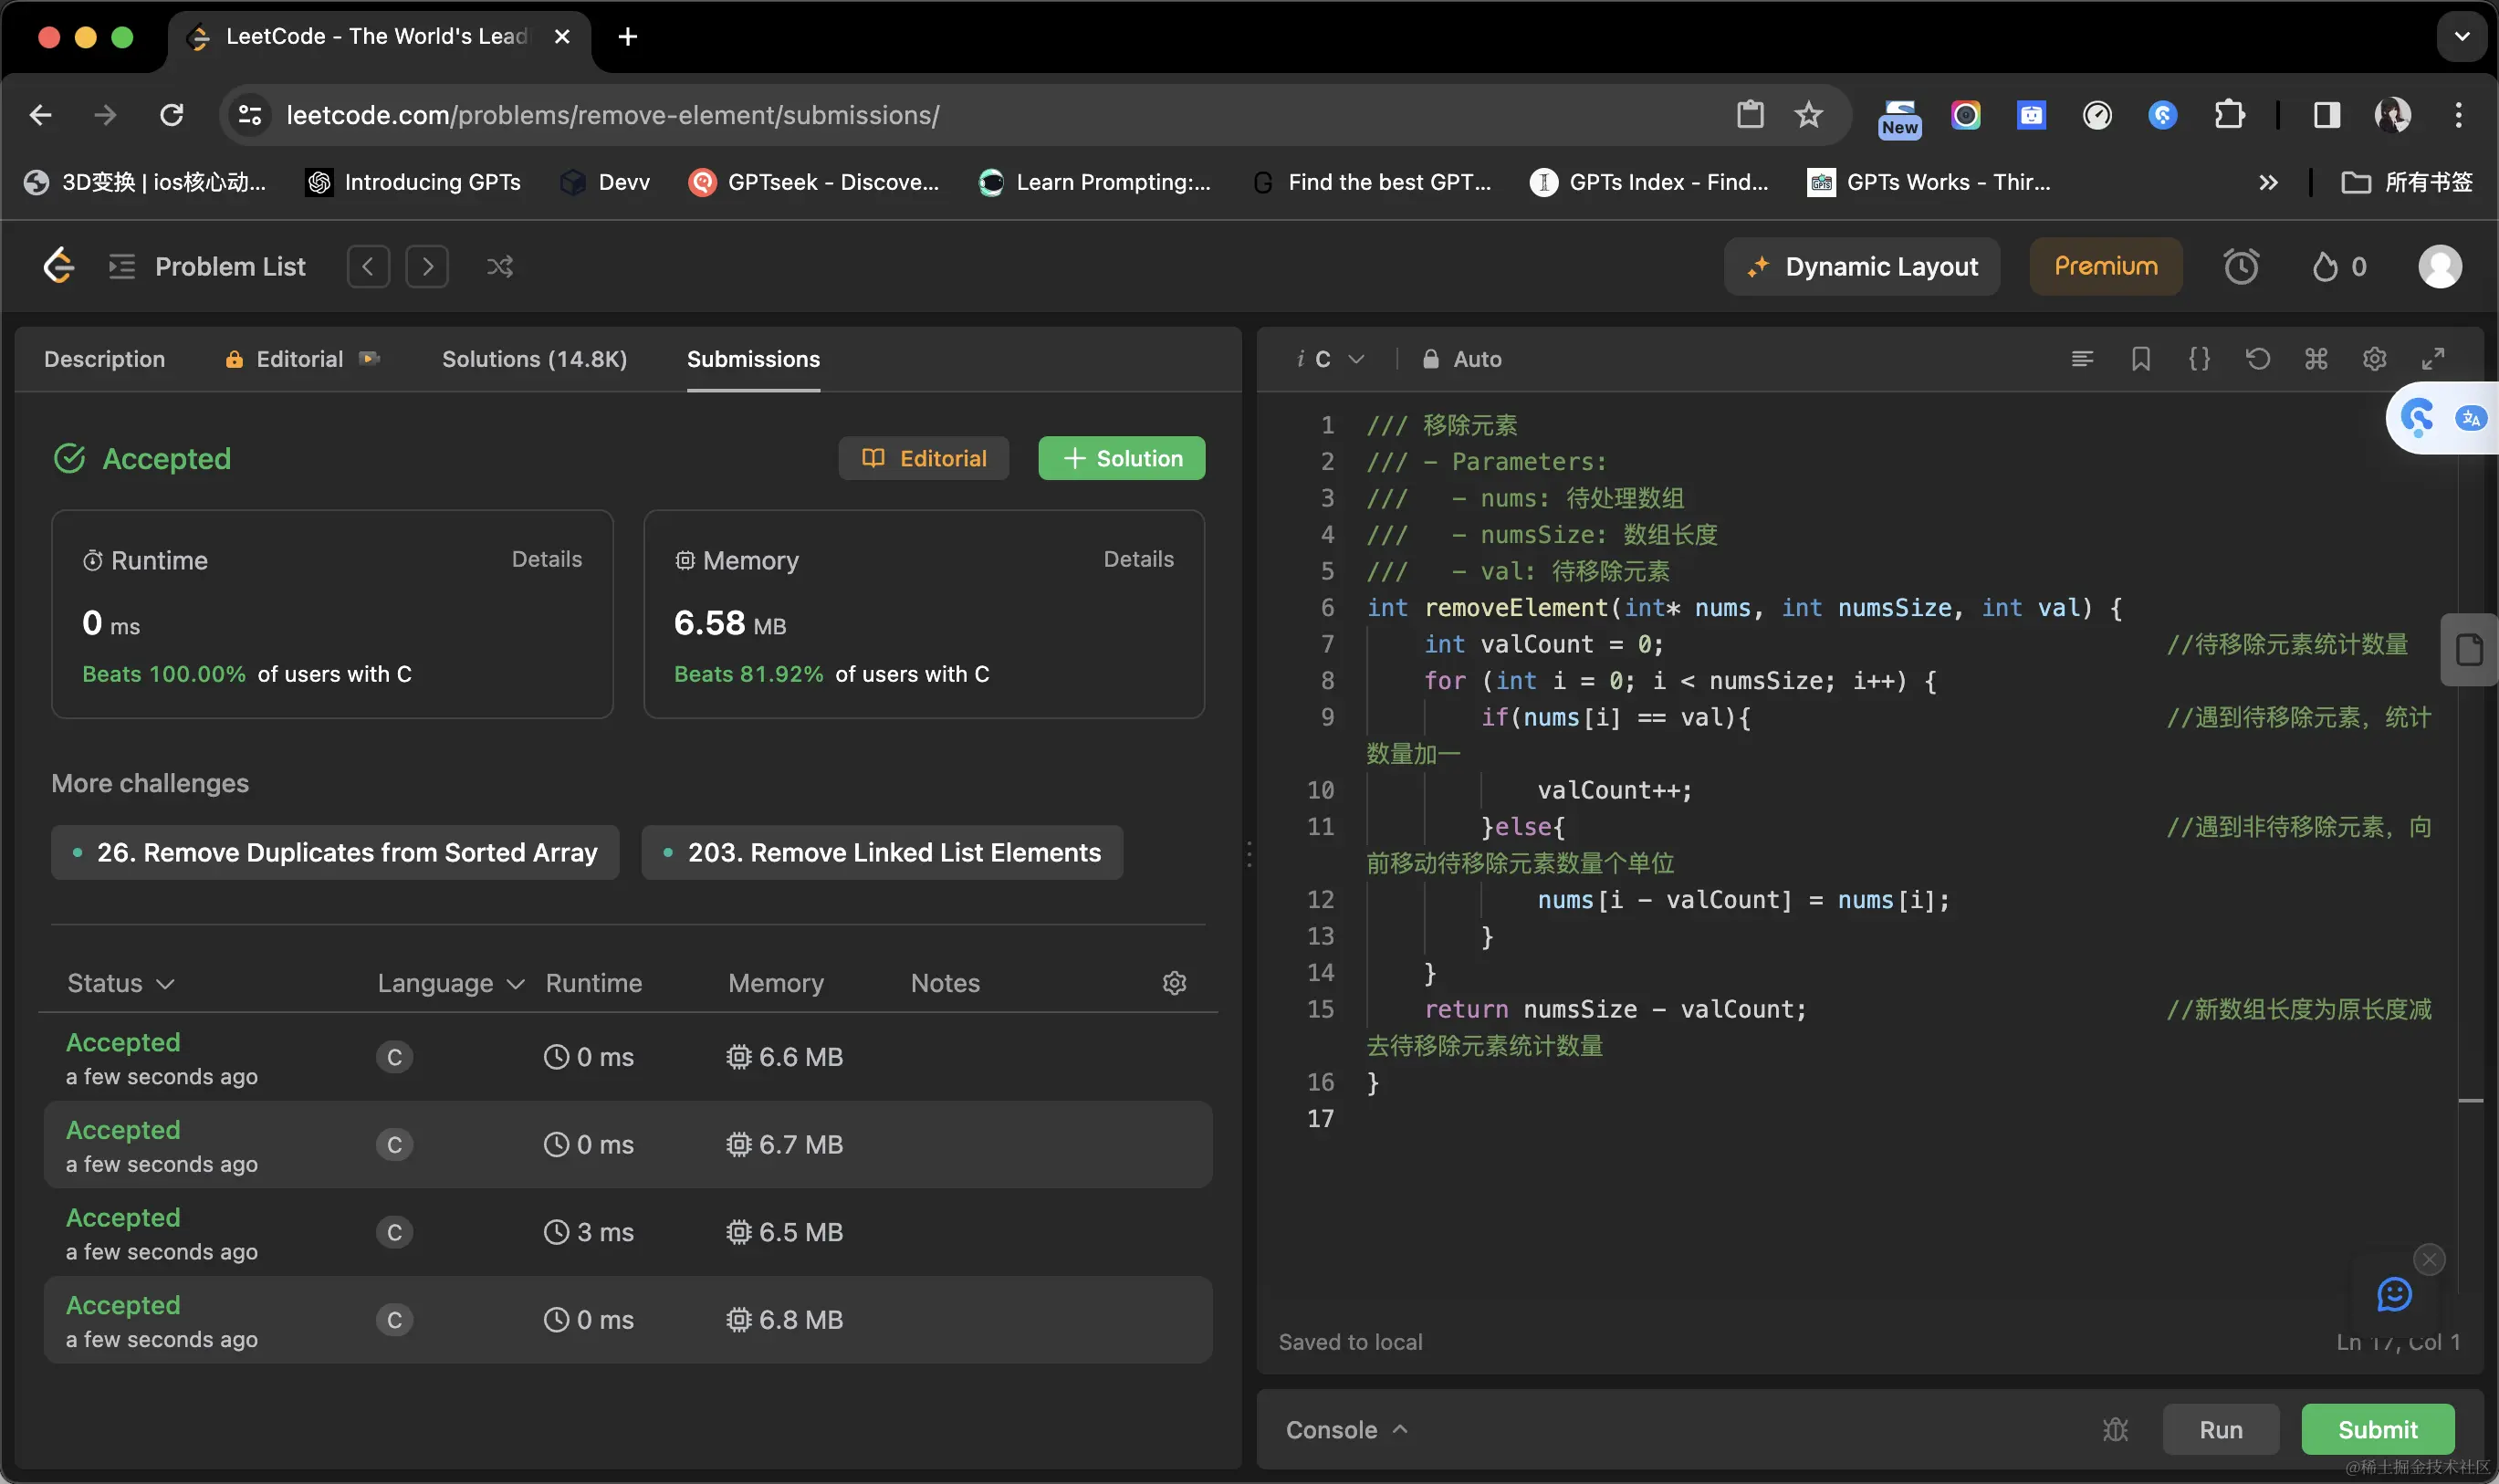Toggle browser side panel icon
Image resolution: width=2499 pixels, height=1484 pixels.
[2326, 115]
